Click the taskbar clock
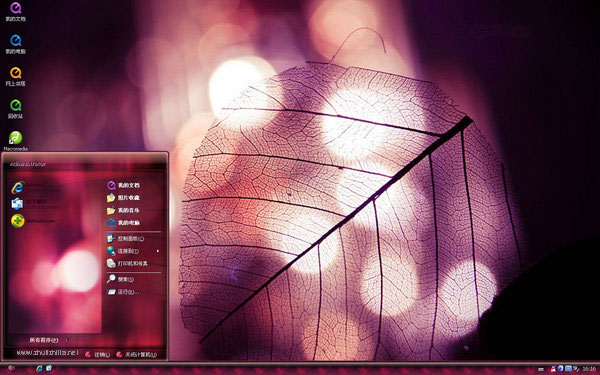This screenshot has width=600, height=375. point(589,369)
